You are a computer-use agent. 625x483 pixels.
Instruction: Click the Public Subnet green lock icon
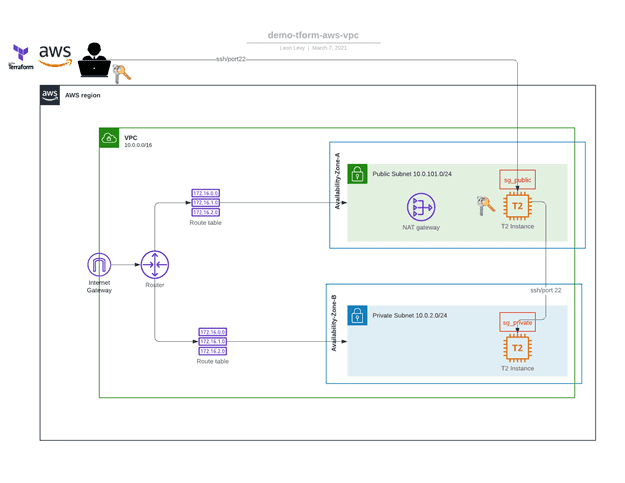point(358,174)
